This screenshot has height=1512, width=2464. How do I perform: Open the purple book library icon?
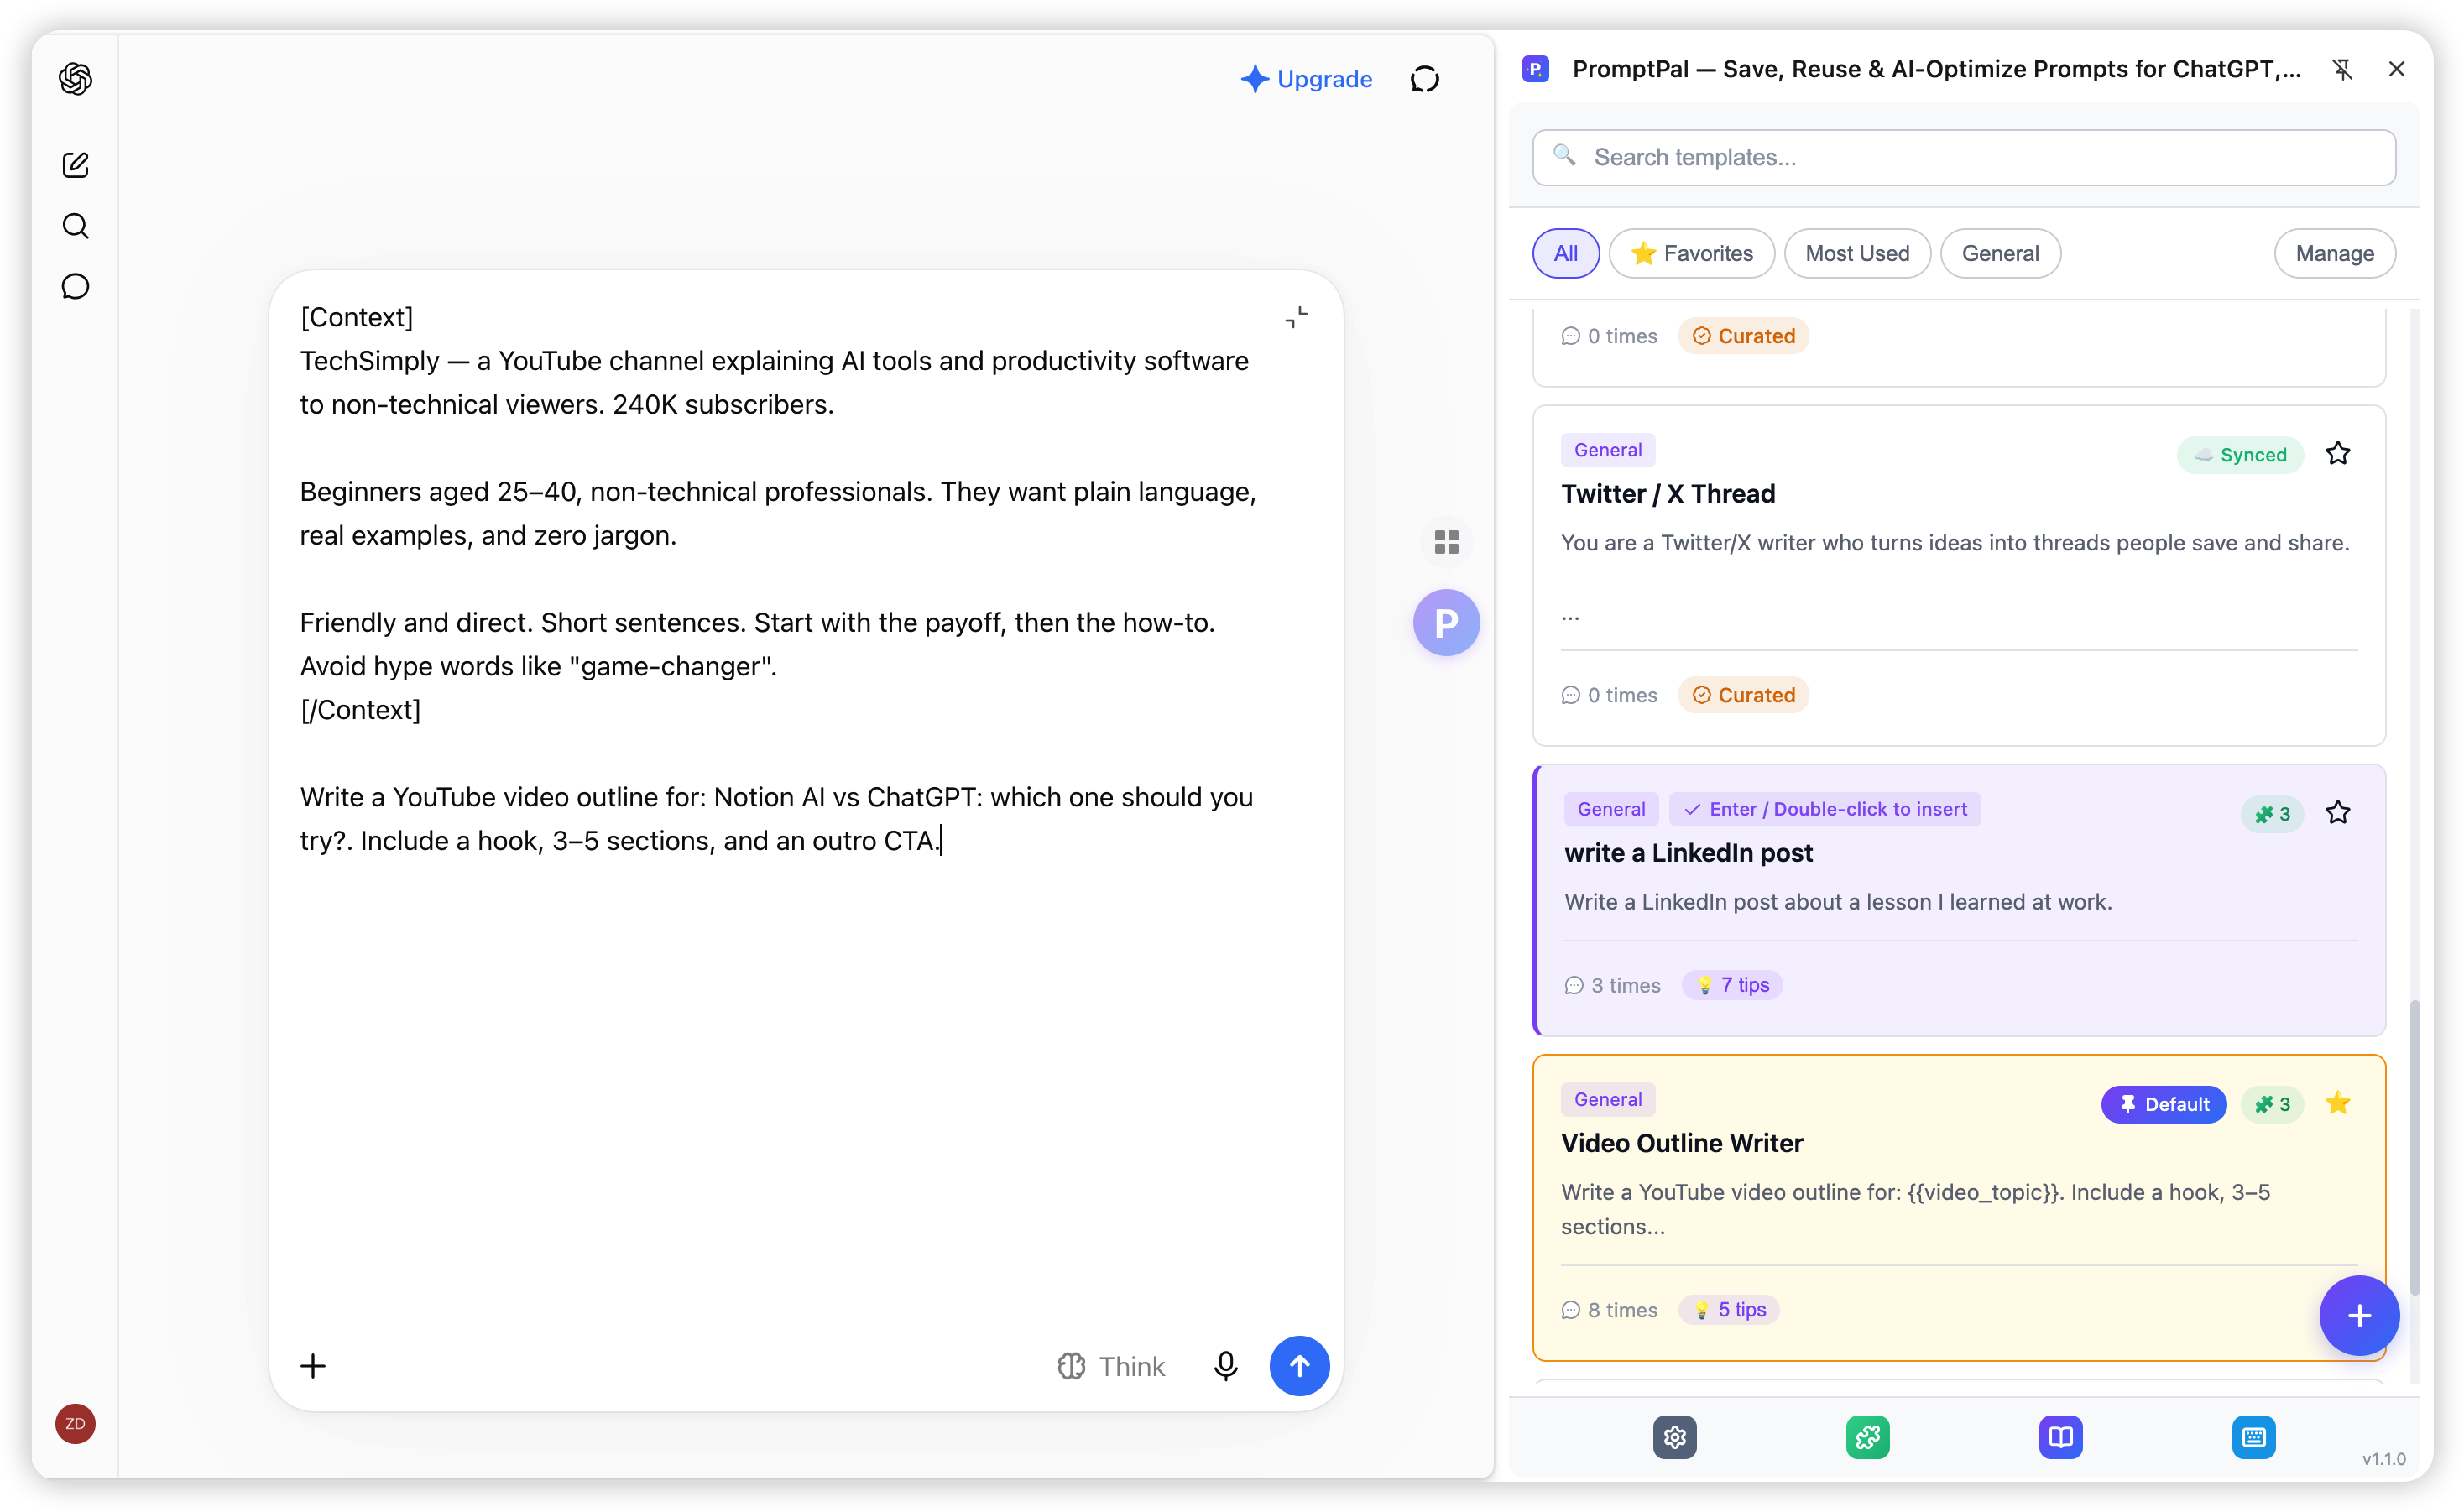pos(2061,1437)
